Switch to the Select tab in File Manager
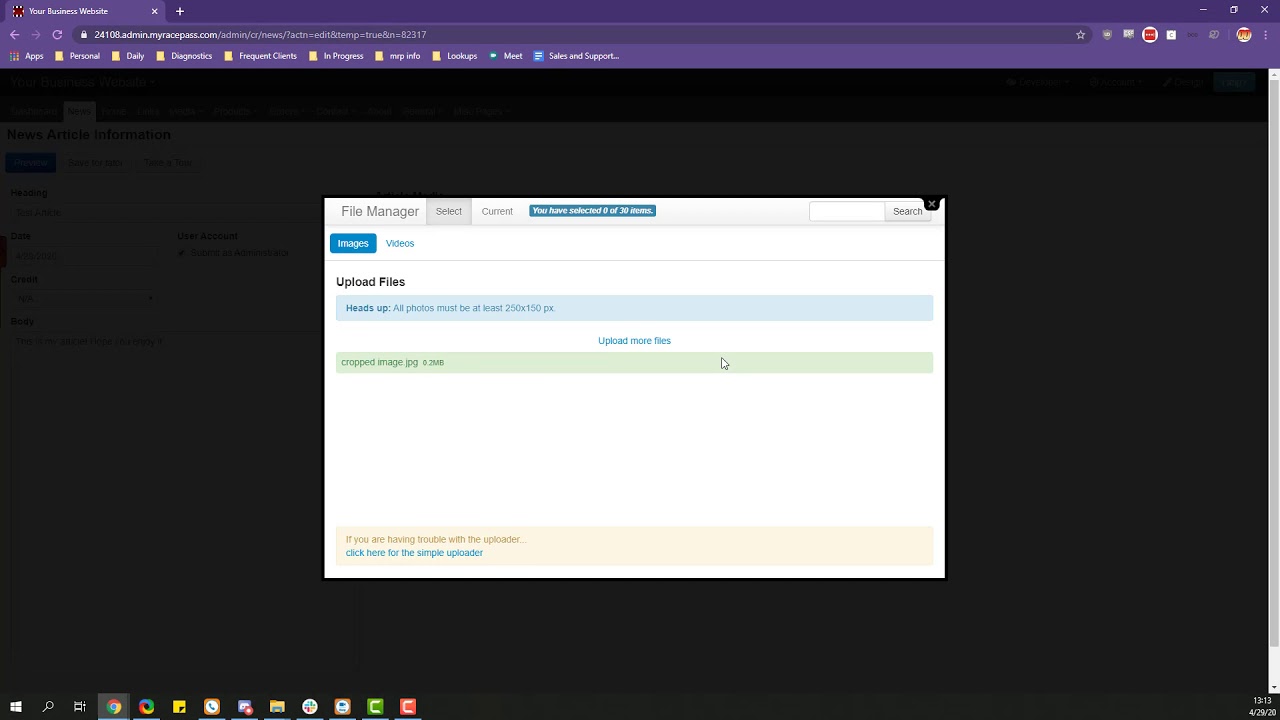Image resolution: width=1280 pixels, height=720 pixels. coord(449,212)
